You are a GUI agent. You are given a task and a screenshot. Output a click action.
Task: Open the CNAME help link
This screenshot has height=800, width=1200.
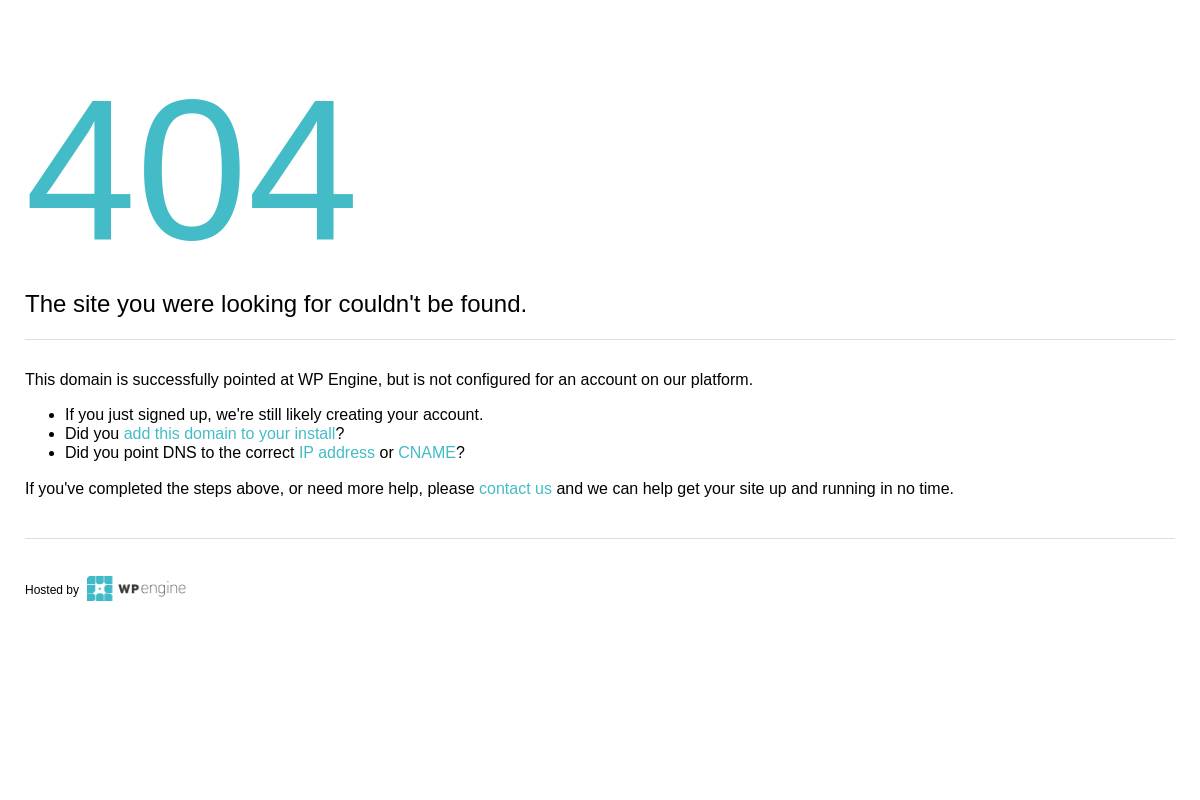click(x=427, y=452)
